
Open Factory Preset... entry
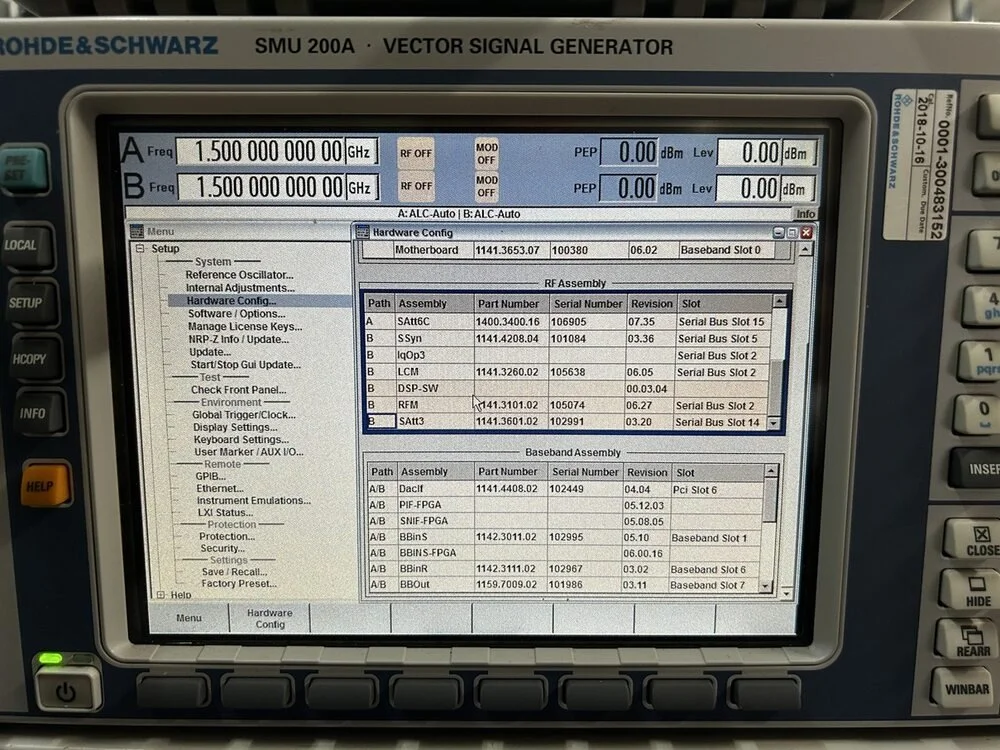[239, 584]
